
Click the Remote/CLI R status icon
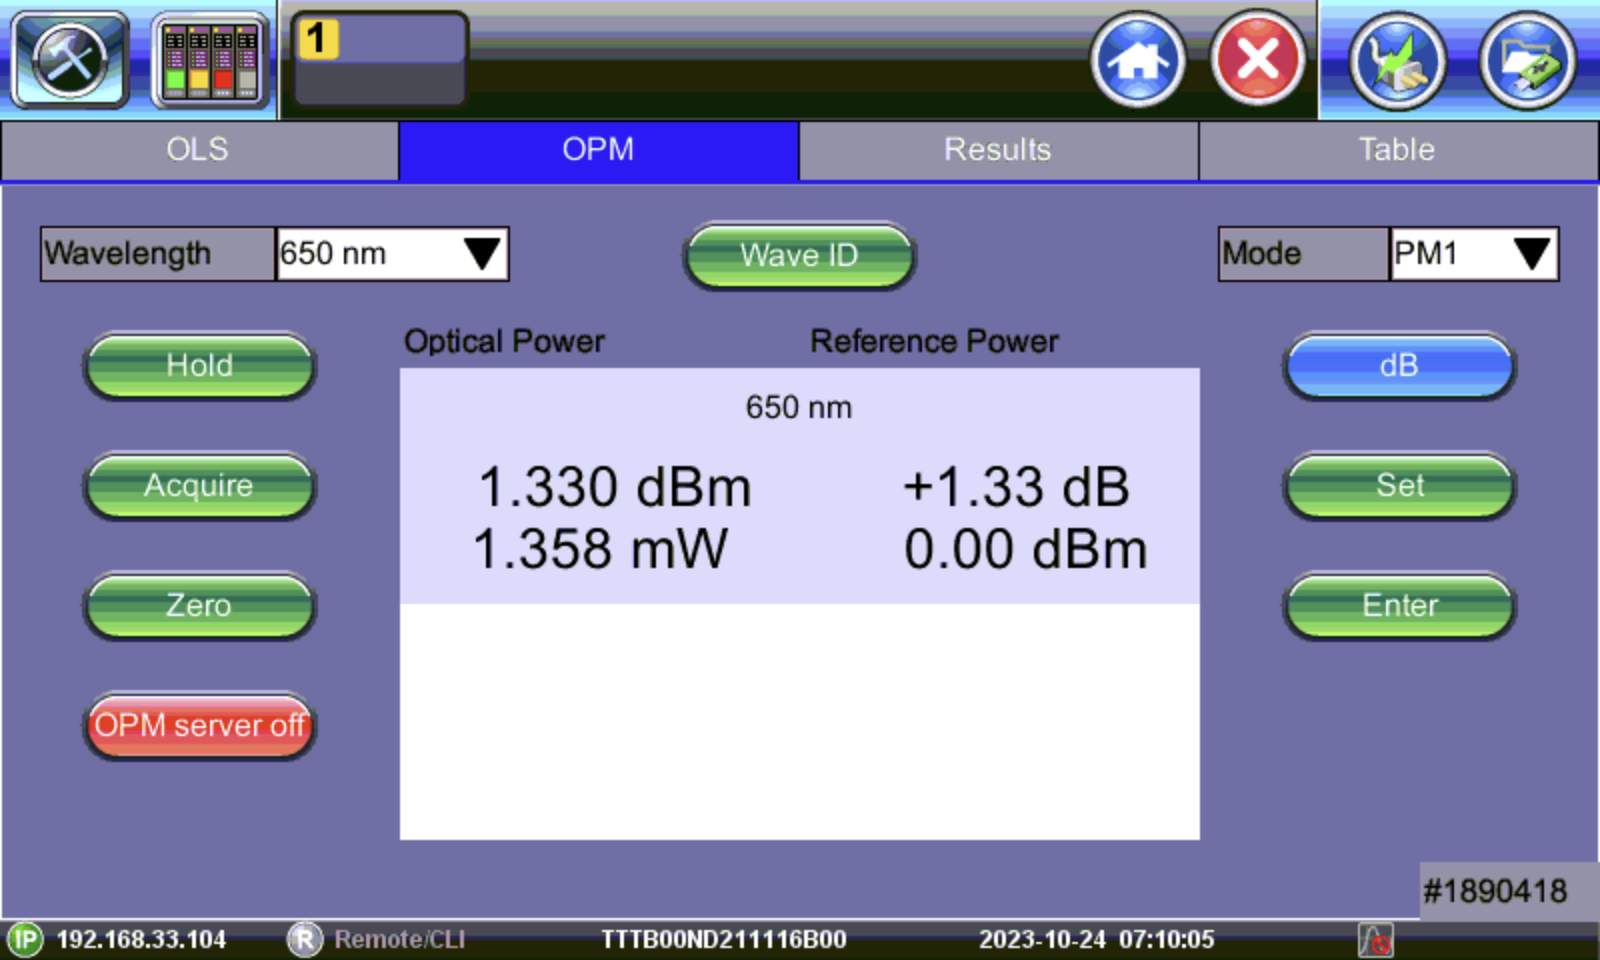(304, 940)
